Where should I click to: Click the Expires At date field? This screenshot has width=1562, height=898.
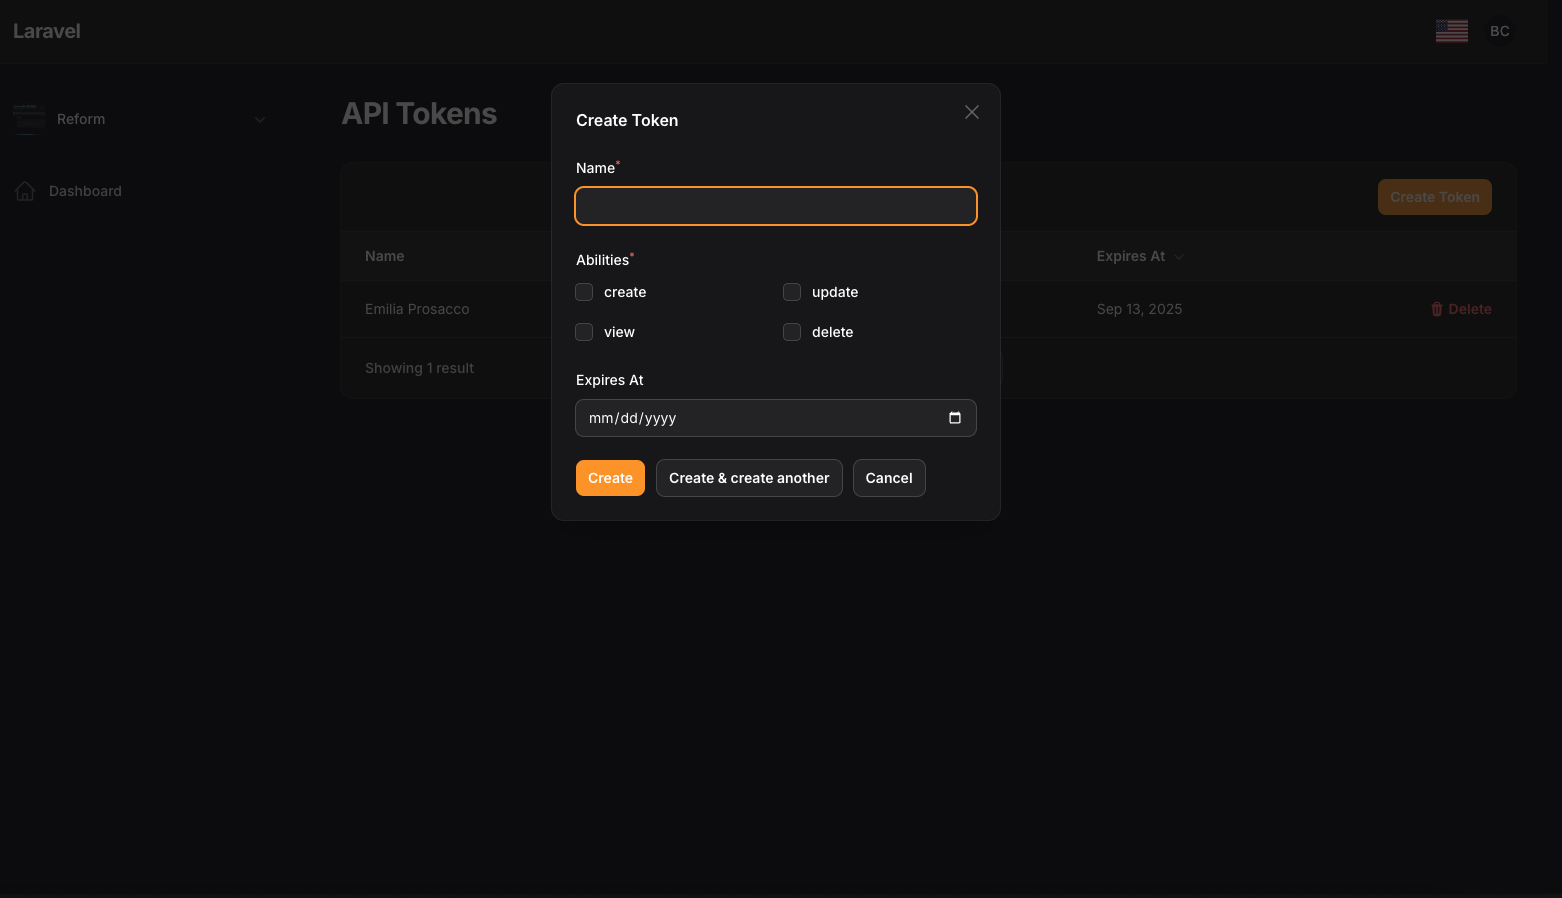click(776, 418)
